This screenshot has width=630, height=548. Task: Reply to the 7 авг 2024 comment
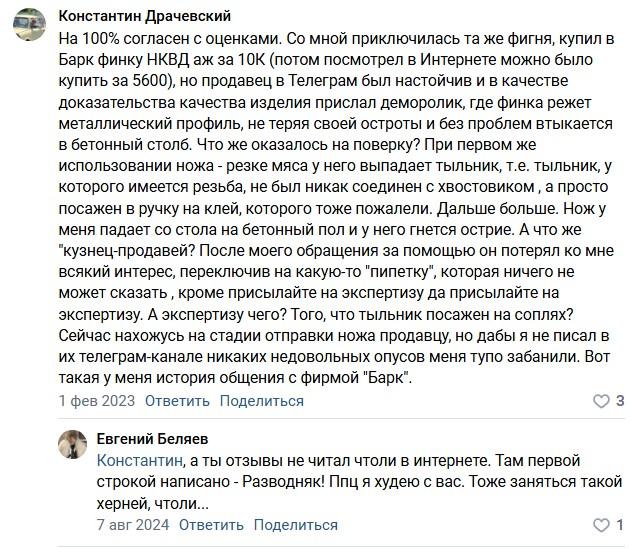click(x=211, y=525)
